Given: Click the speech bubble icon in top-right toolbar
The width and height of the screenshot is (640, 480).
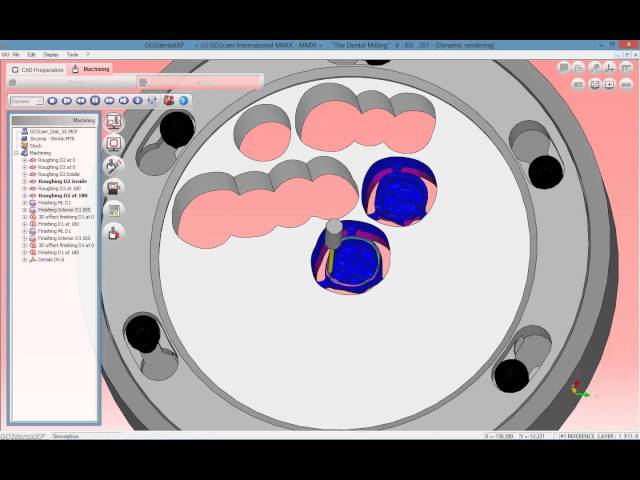Looking at the screenshot, I should (564, 68).
